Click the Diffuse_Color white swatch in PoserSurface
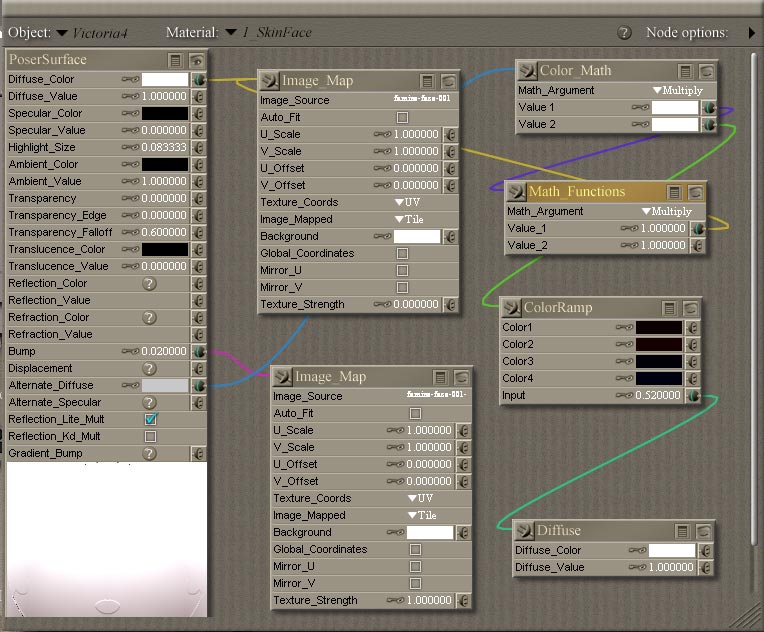Screen dimensions: 764x632 (165, 79)
